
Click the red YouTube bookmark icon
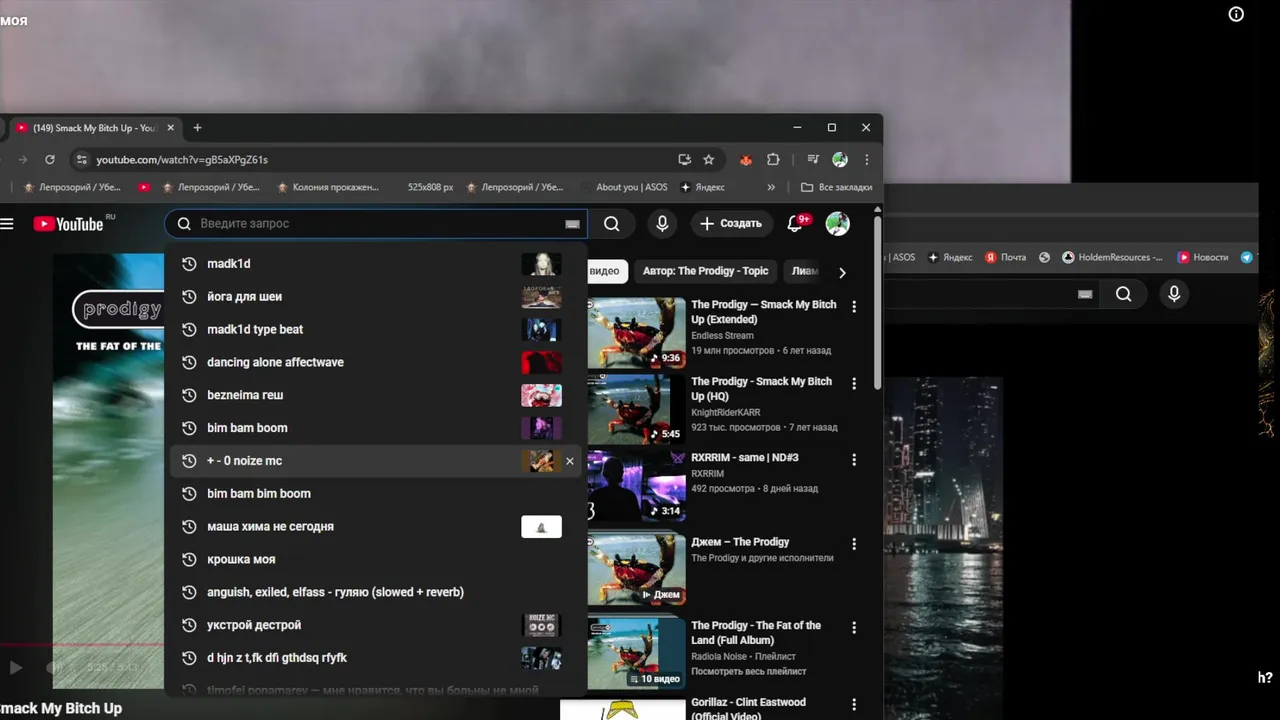pos(144,187)
